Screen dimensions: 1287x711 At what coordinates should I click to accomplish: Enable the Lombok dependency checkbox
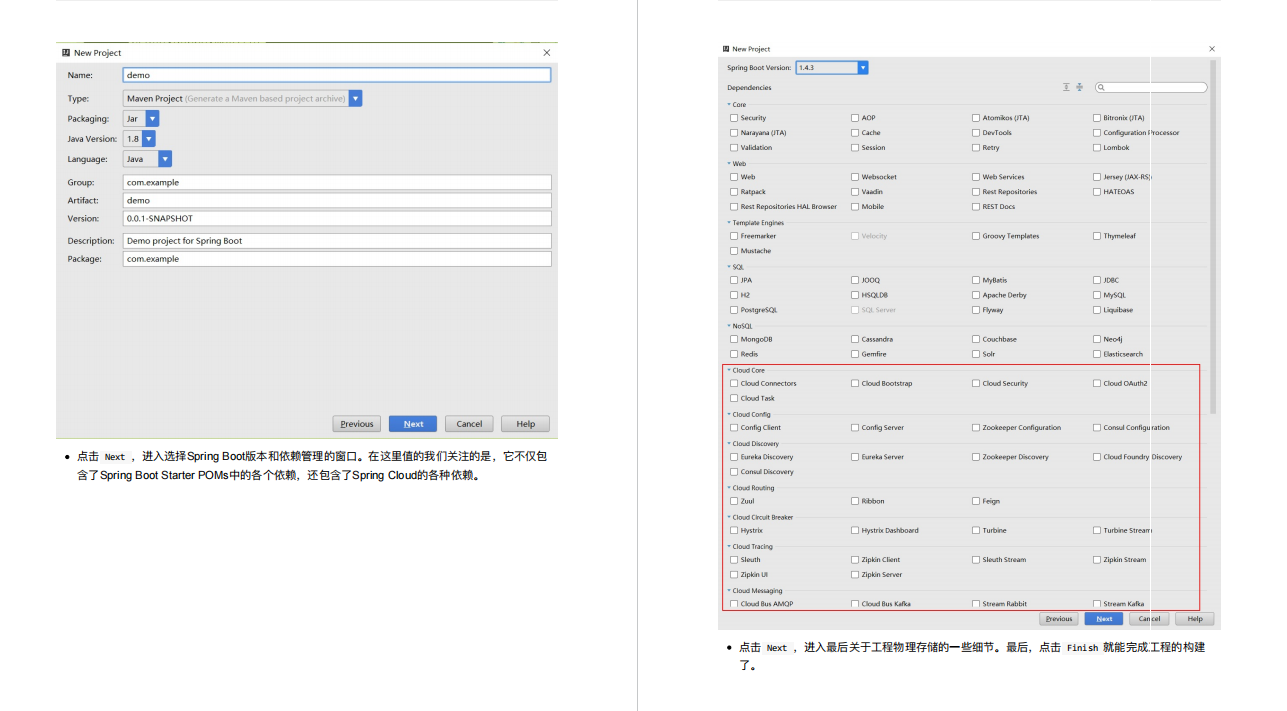point(1097,147)
